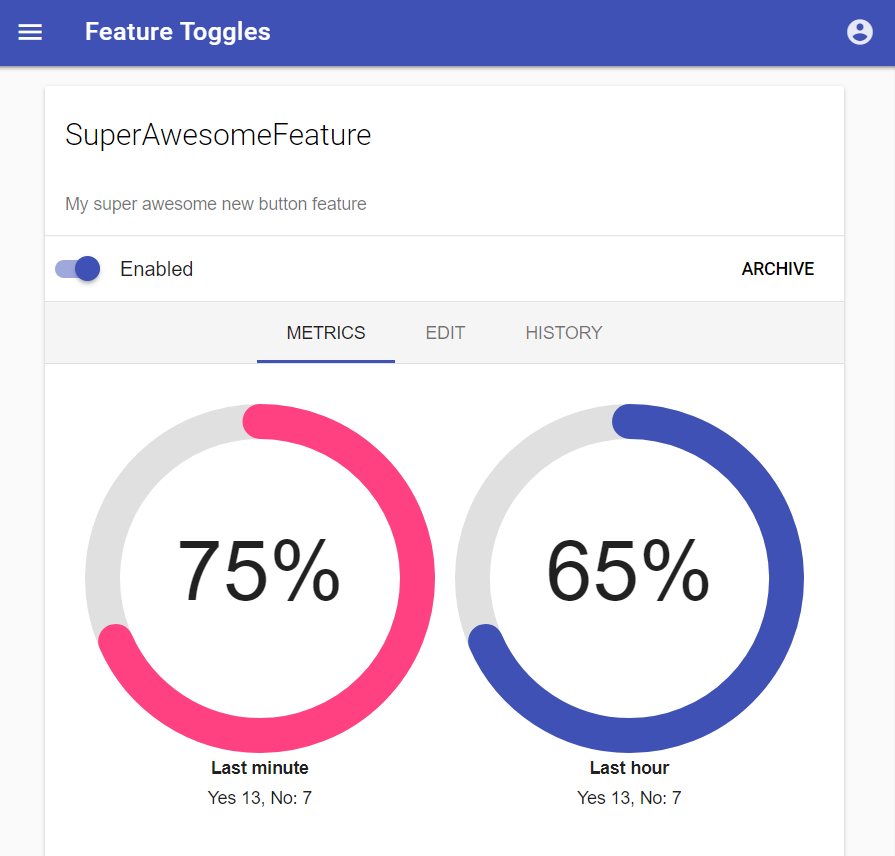Click Yes 13, No: 7 under Last minute
The width and height of the screenshot is (895, 856).
coord(260,797)
